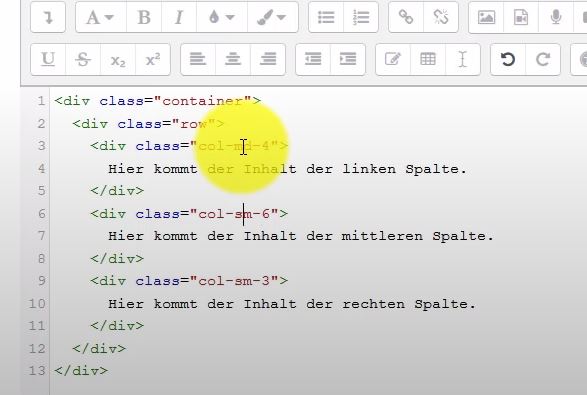Click the I-beam text cursor toolbar icon

[463, 59]
